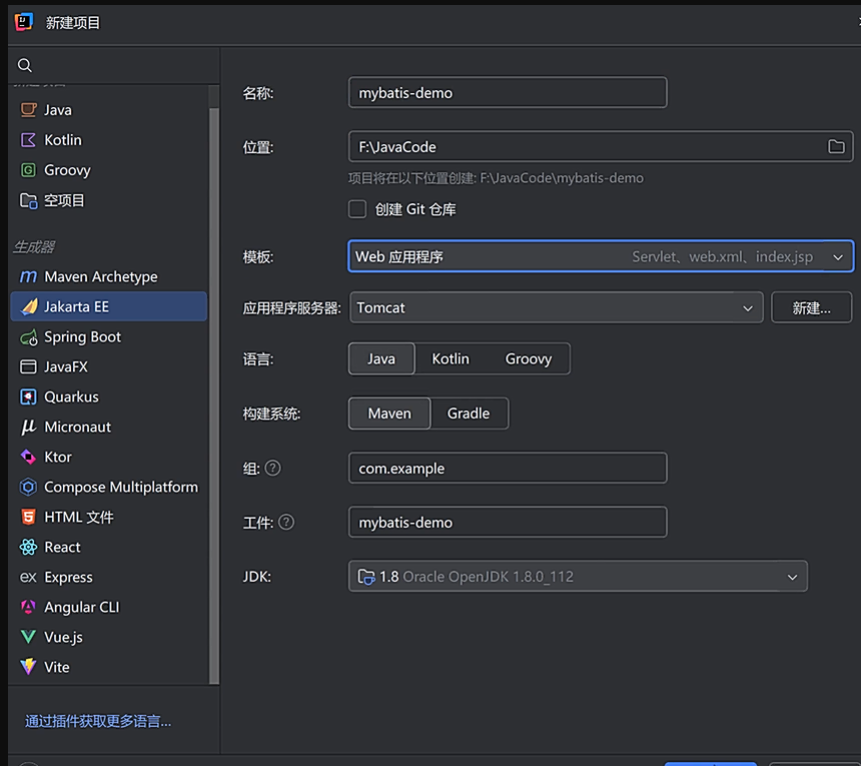Click the 新建... server button
The width and height of the screenshot is (861, 766).
click(812, 307)
